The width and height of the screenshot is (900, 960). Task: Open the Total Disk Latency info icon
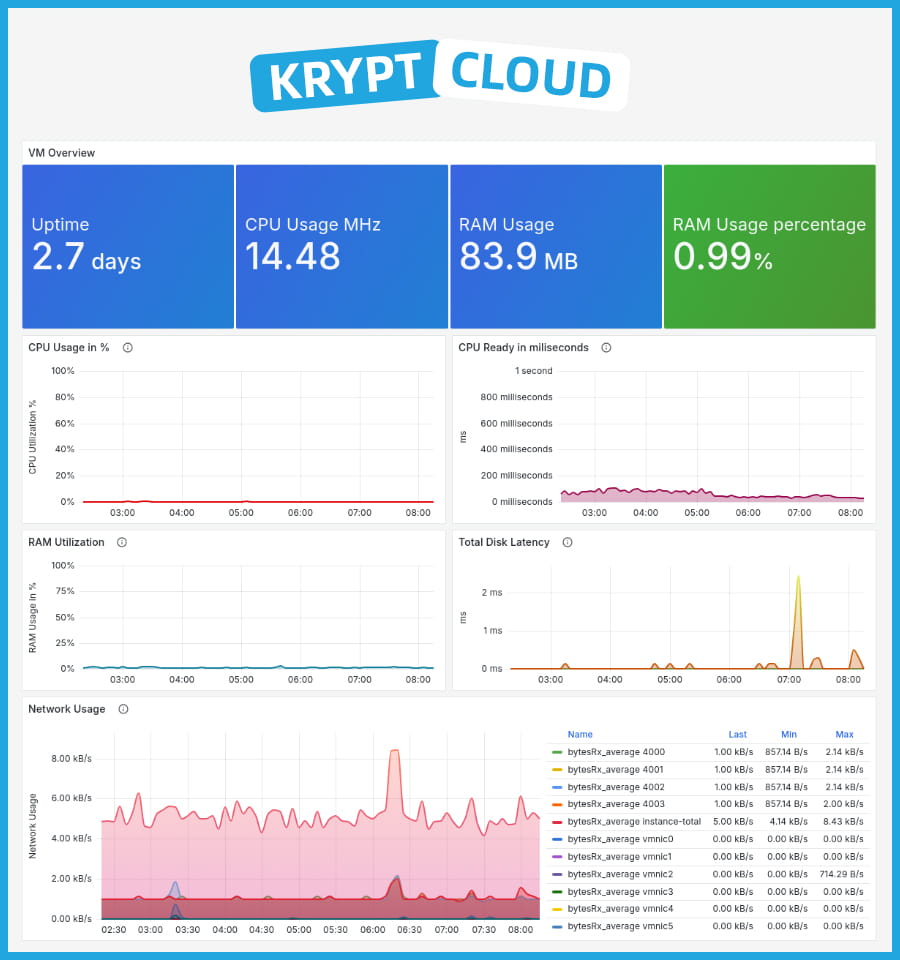[x=566, y=542]
